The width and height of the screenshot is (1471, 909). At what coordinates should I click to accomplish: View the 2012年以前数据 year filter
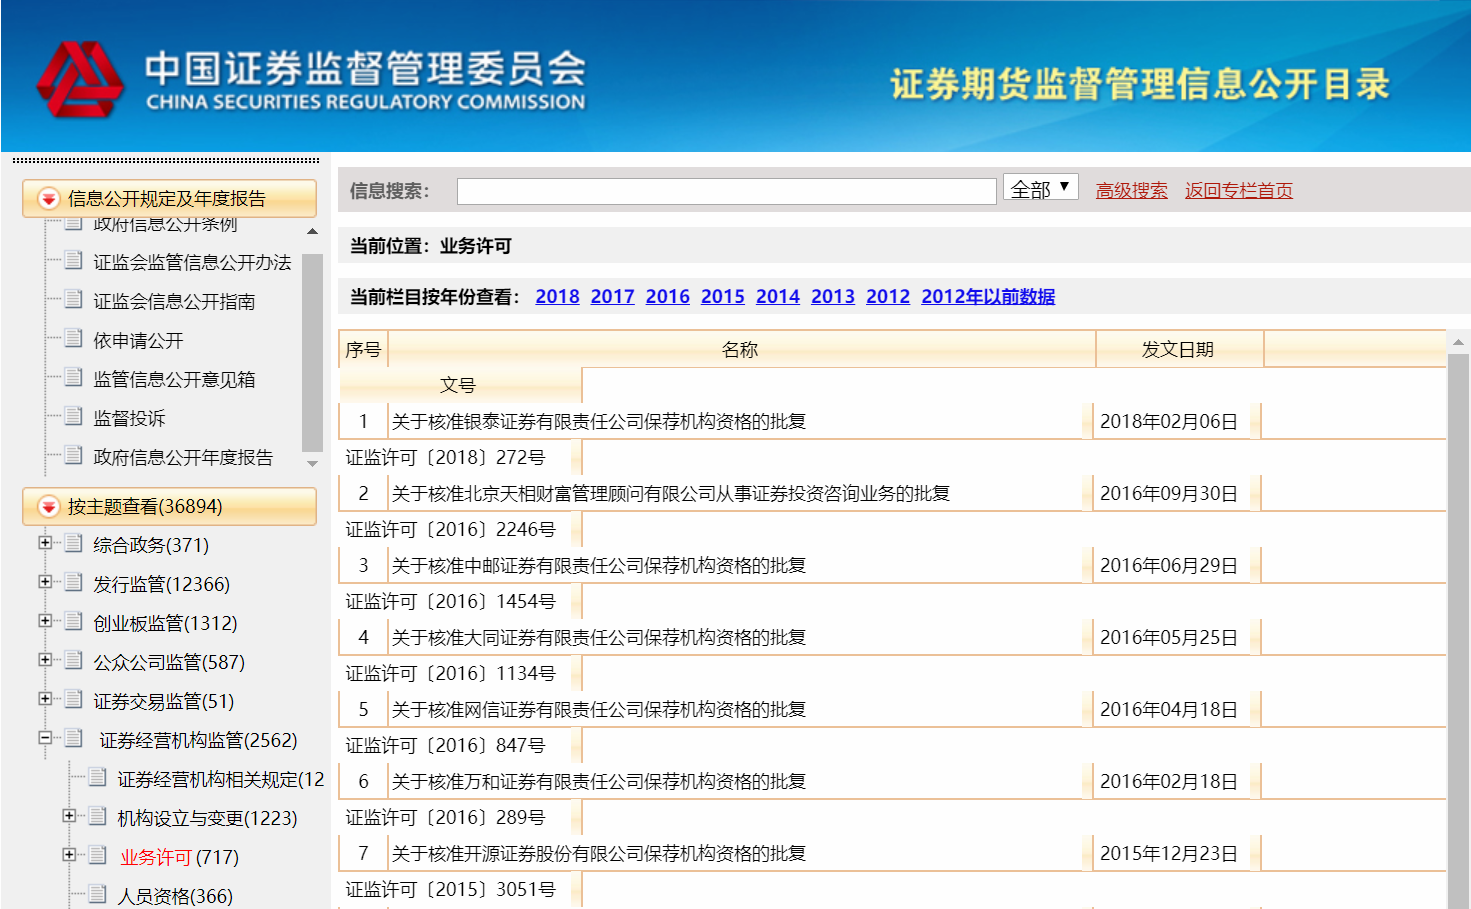point(987,297)
